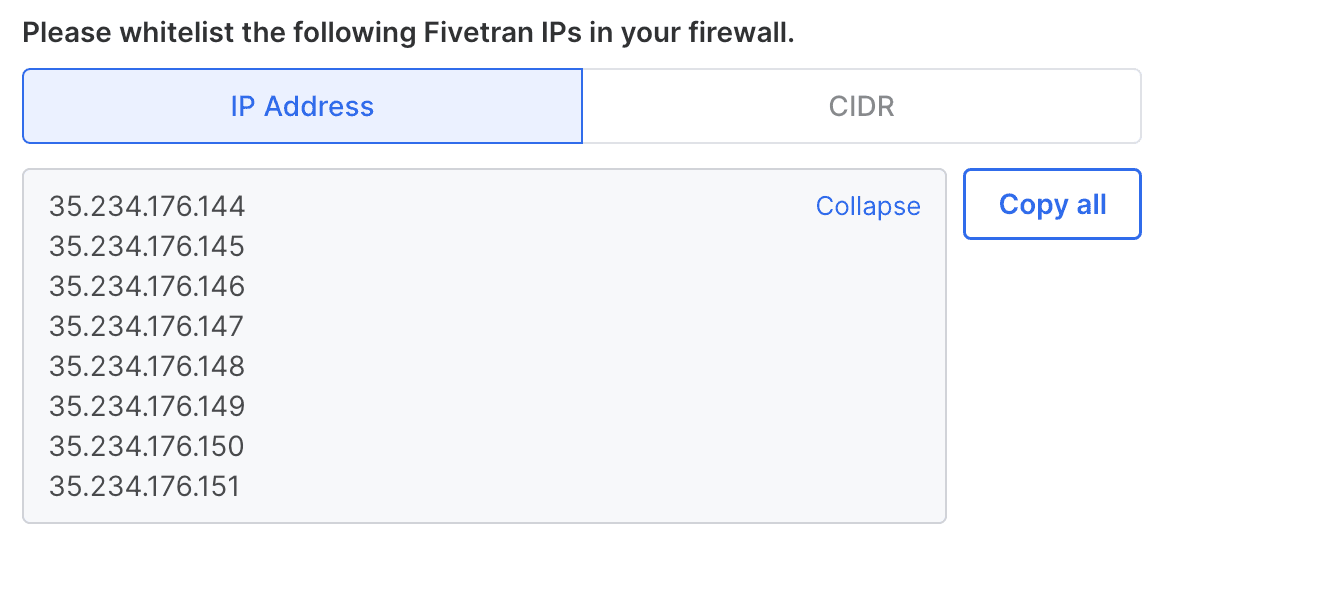This screenshot has height=602, width=1344.
Task: Collapse the IP address list
Action: pos(867,206)
